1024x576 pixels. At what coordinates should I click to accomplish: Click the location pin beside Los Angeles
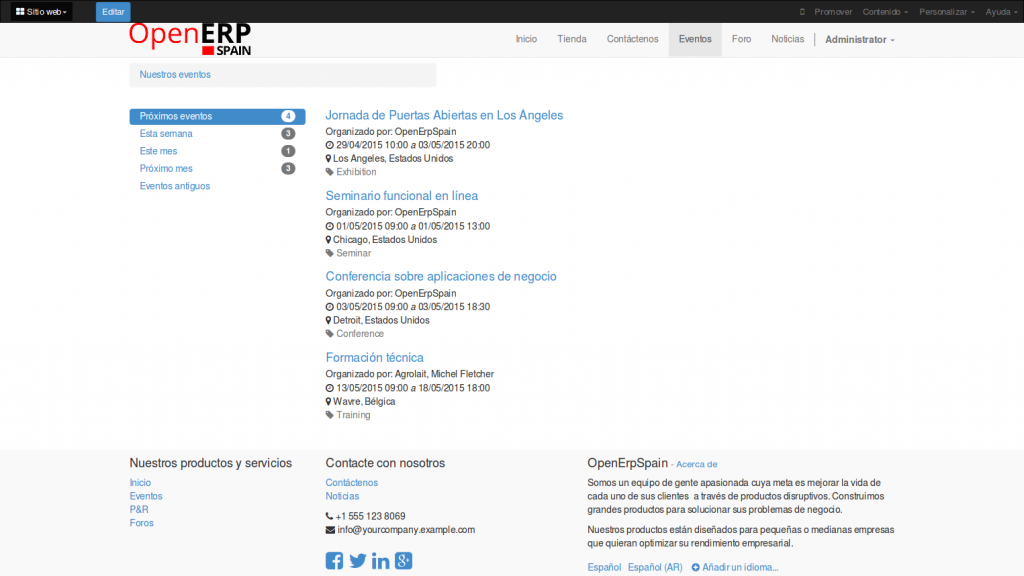328,159
